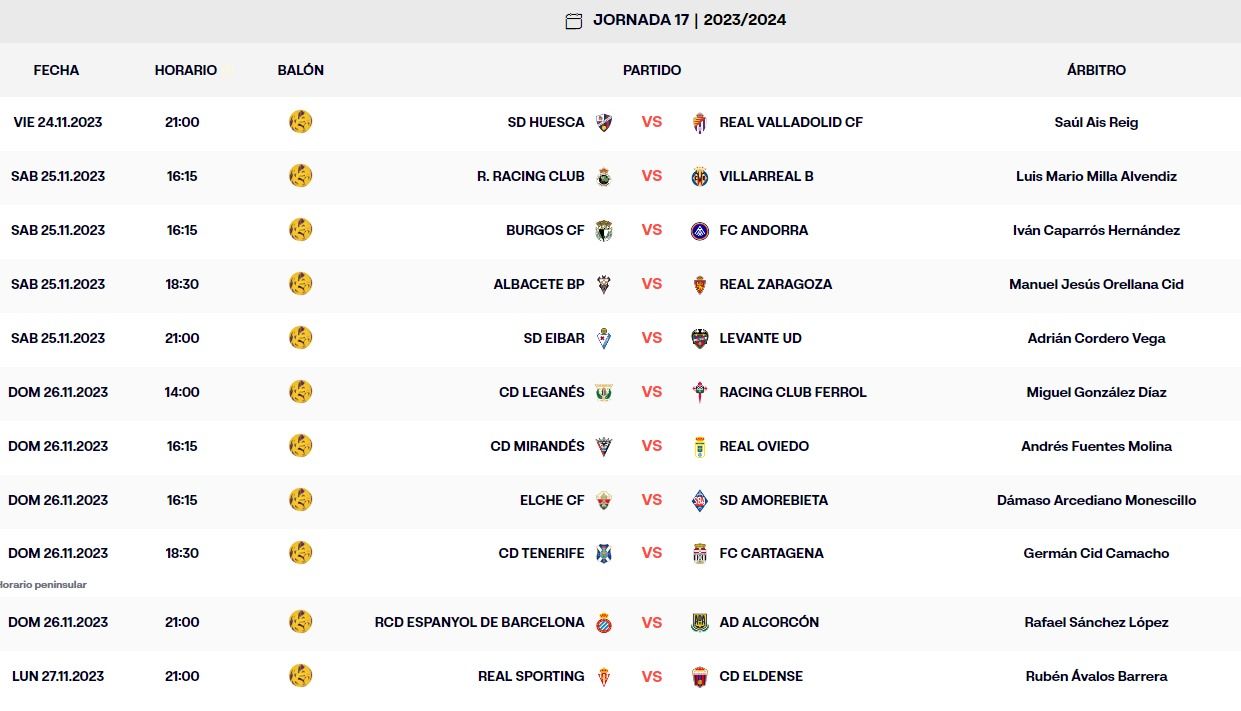This screenshot has height=711, width=1241.
Task: Click the match ball icon in Huesca row
Action: tap(300, 122)
